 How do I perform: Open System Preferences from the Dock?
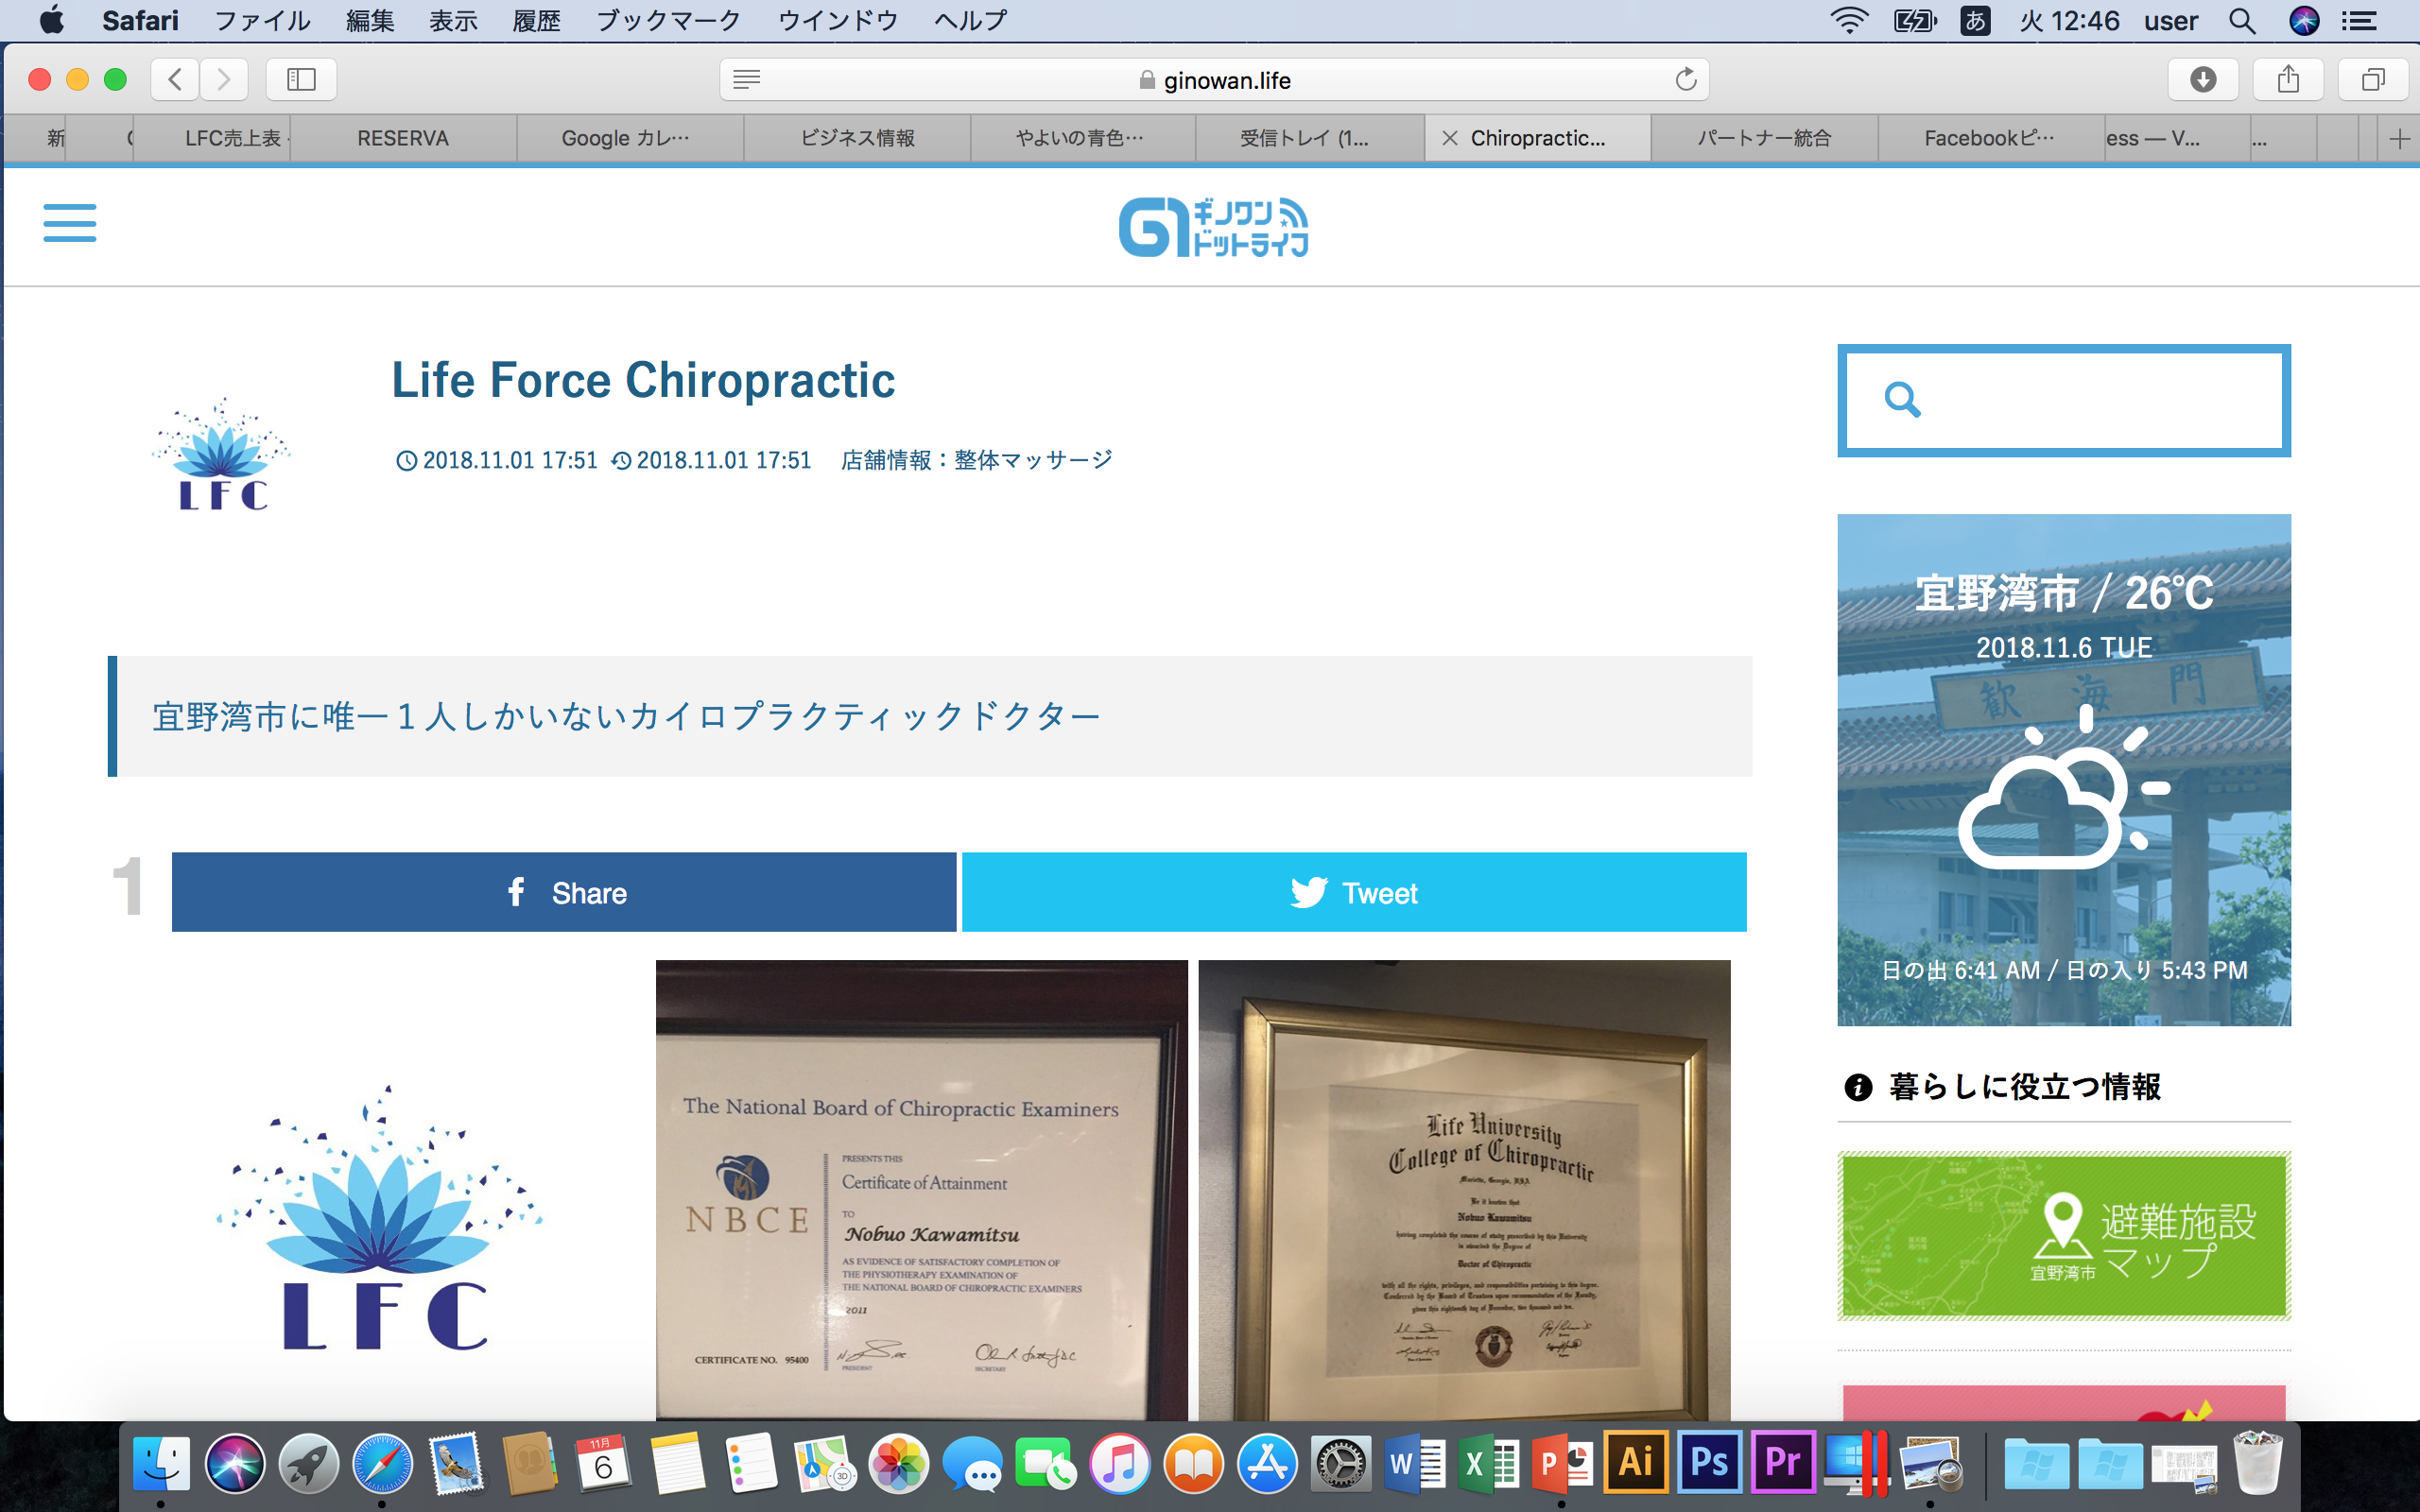point(1341,1464)
